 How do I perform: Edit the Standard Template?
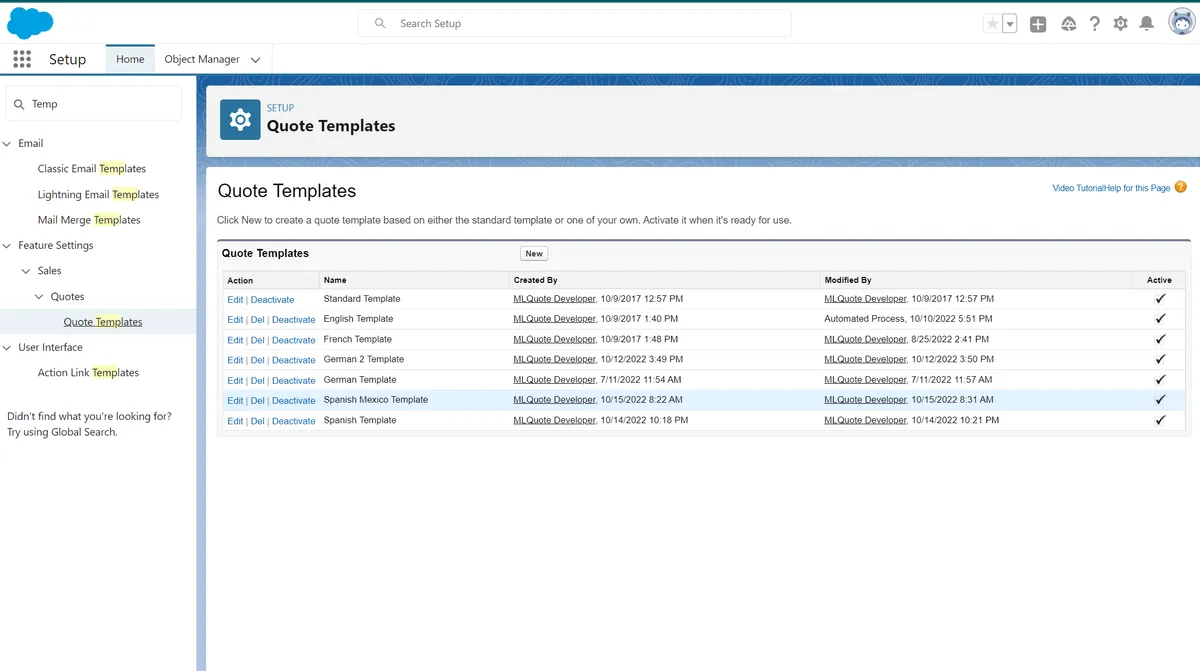pyautogui.click(x=235, y=300)
